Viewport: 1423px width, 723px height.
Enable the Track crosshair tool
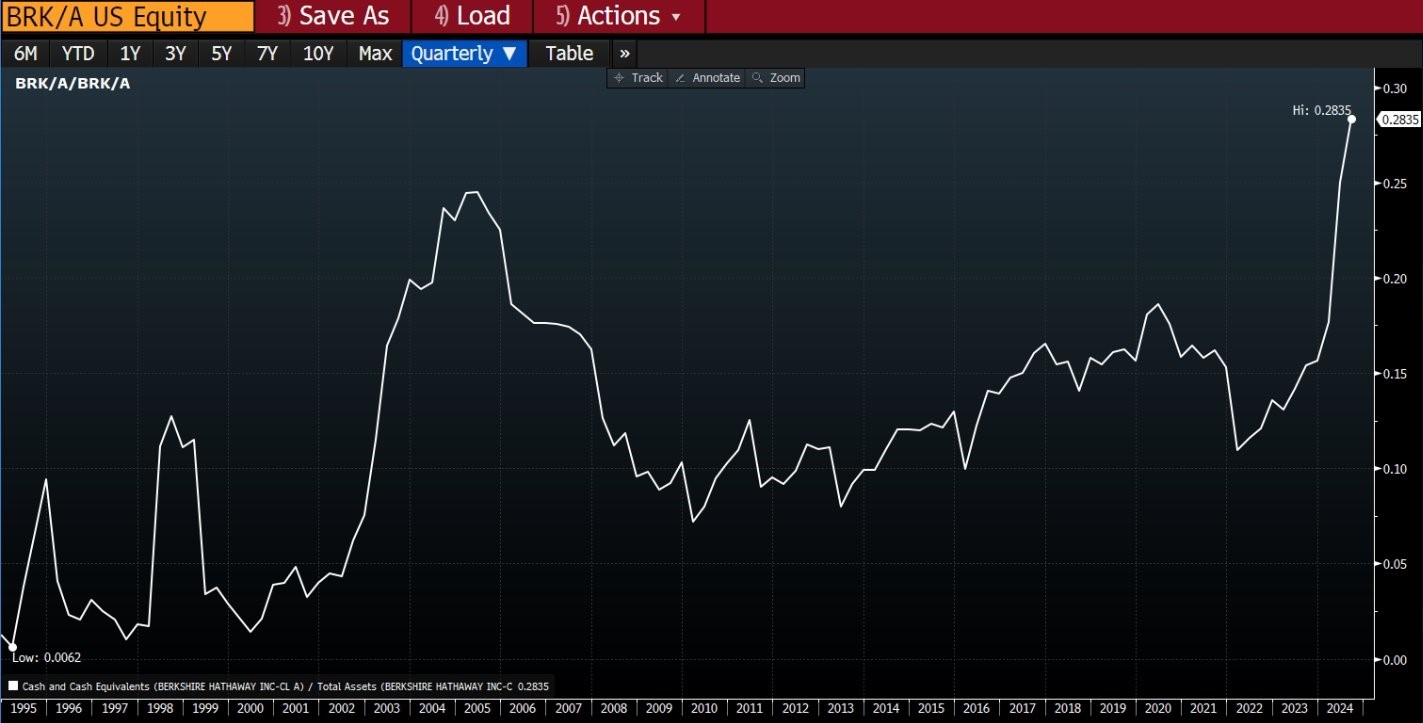638,78
